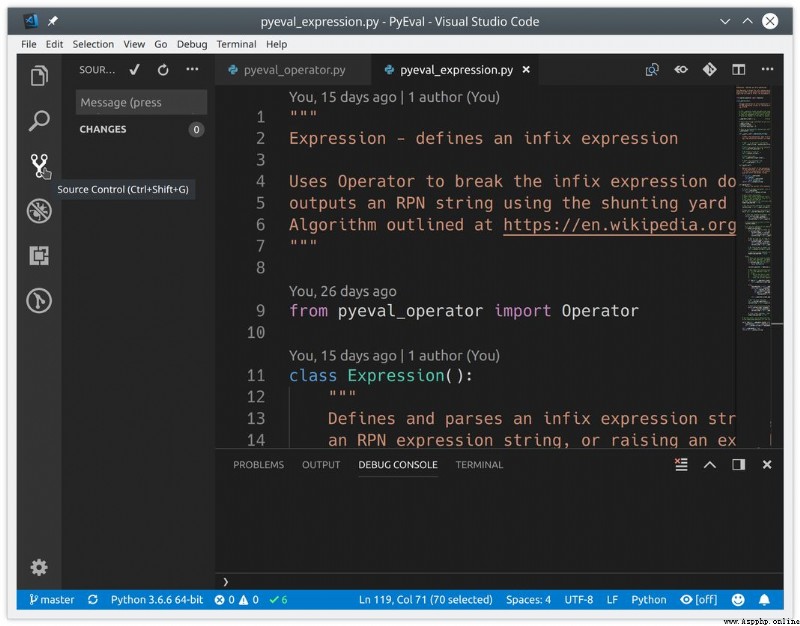Open the File menu
800x626 pixels.
29,44
